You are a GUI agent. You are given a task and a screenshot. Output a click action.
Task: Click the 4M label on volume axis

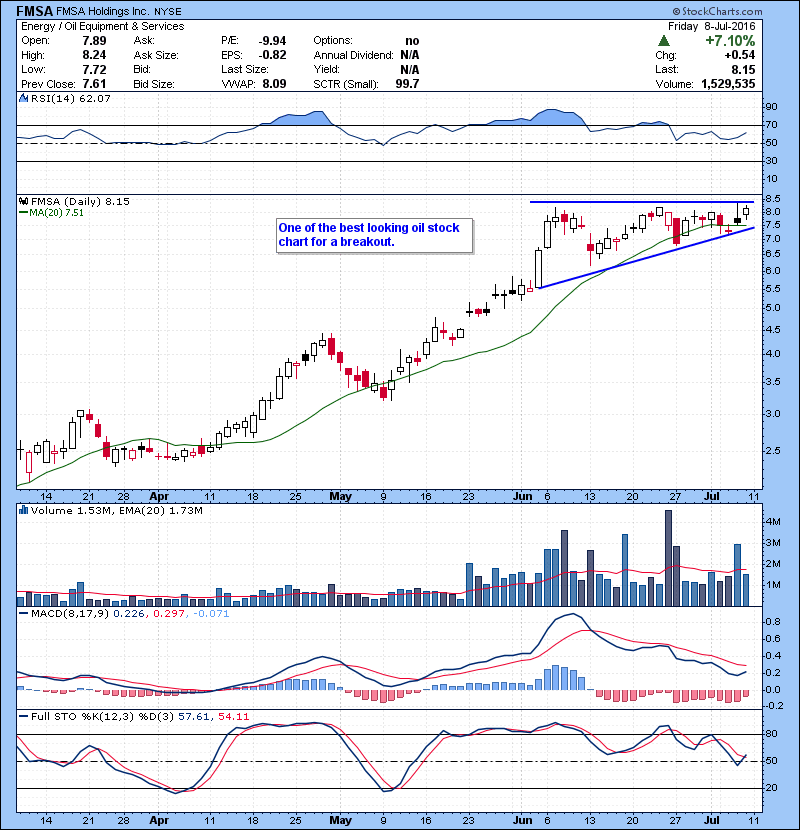(x=773, y=522)
